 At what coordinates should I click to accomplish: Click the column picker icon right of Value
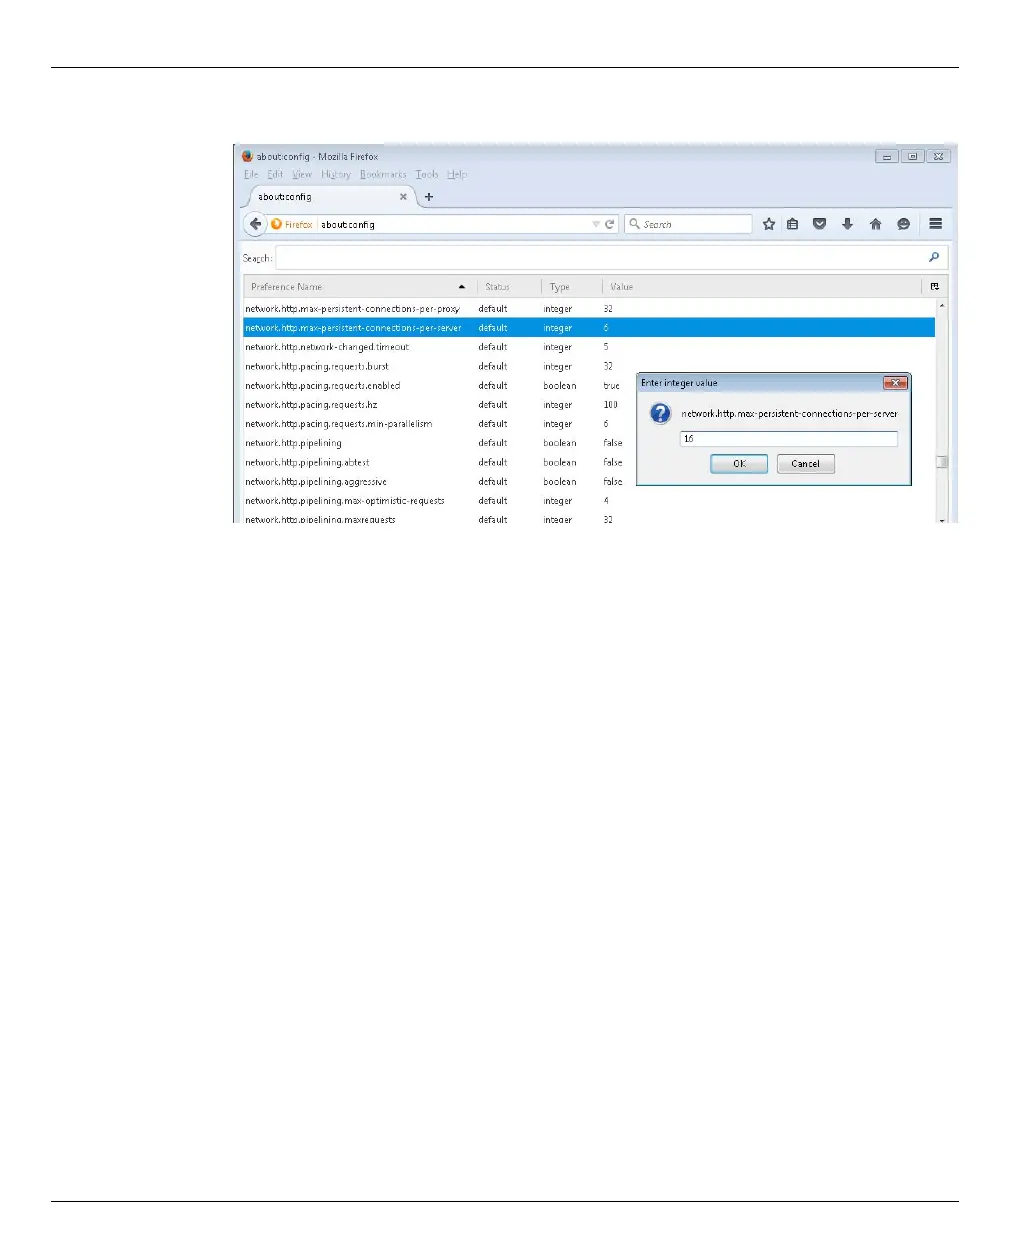pyautogui.click(x=935, y=287)
